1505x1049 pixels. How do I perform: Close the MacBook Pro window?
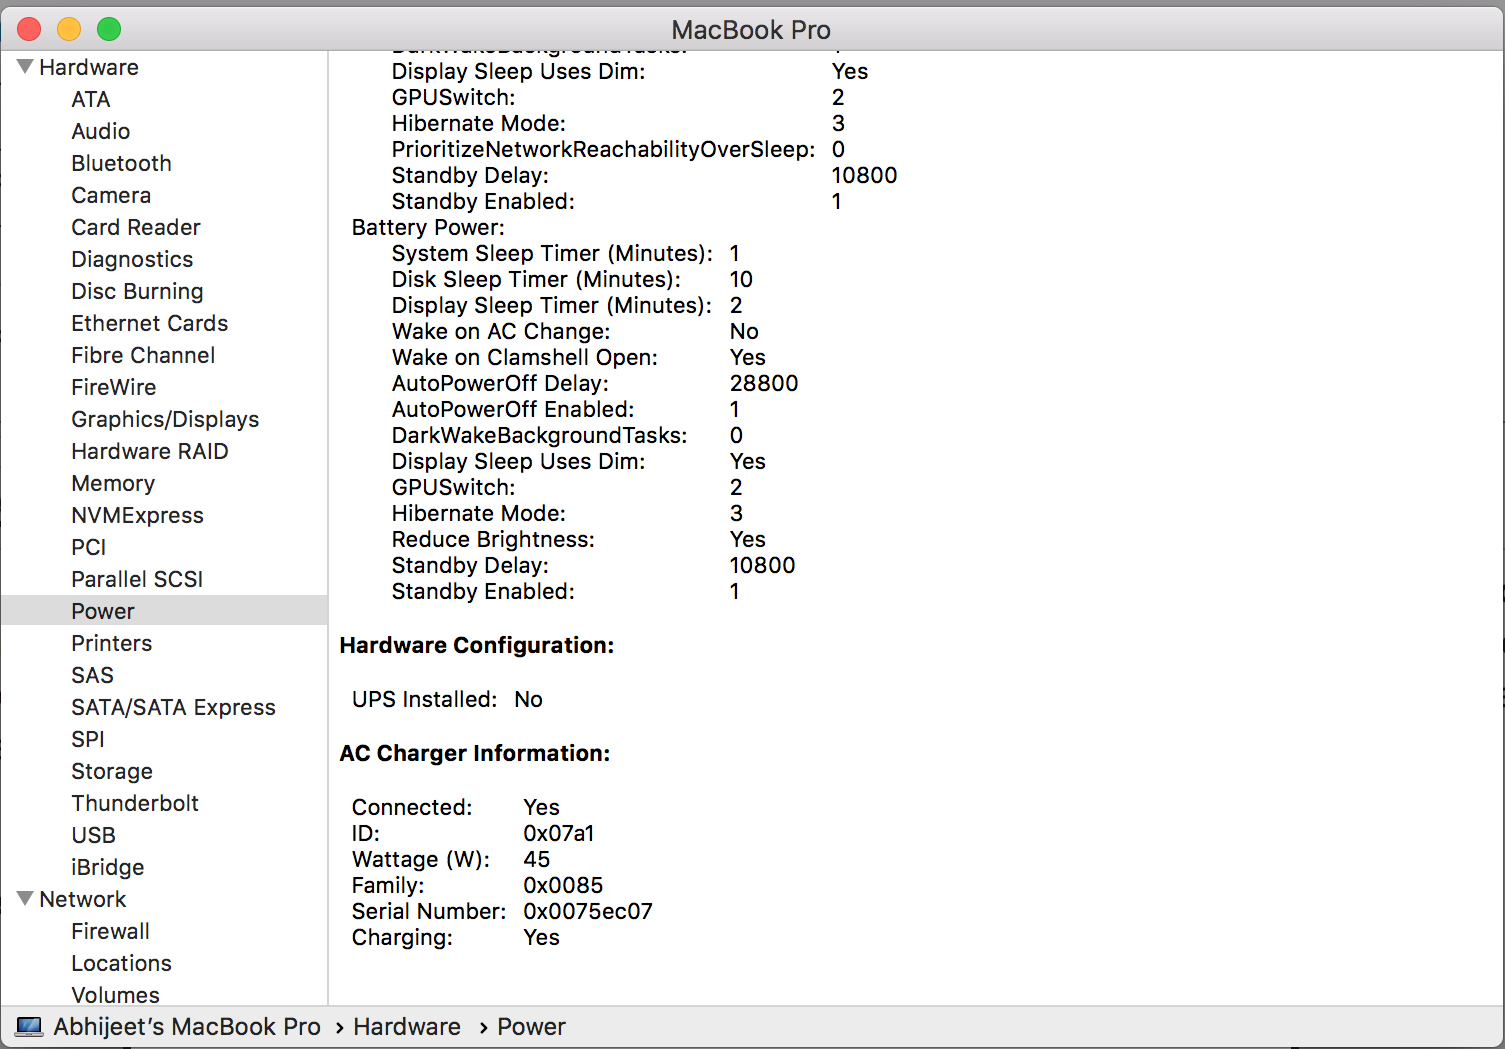(x=29, y=29)
